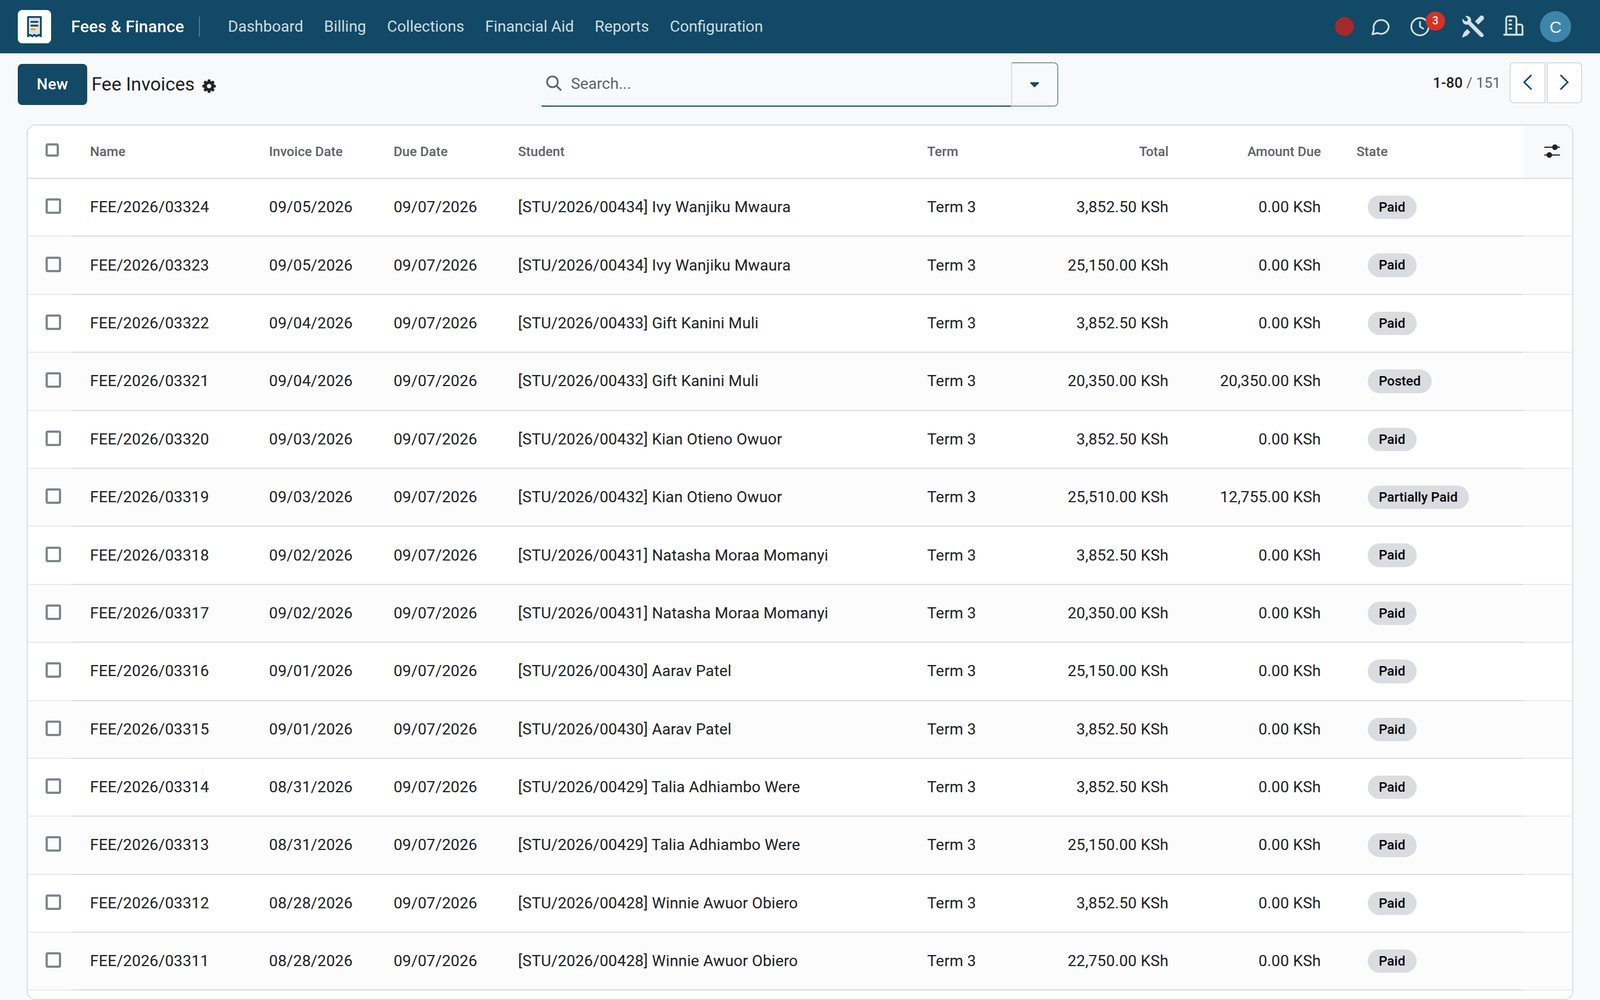This screenshot has width=1600, height=1000.
Task: Open the developer tools wrench icon
Action: click(1472, 27)
